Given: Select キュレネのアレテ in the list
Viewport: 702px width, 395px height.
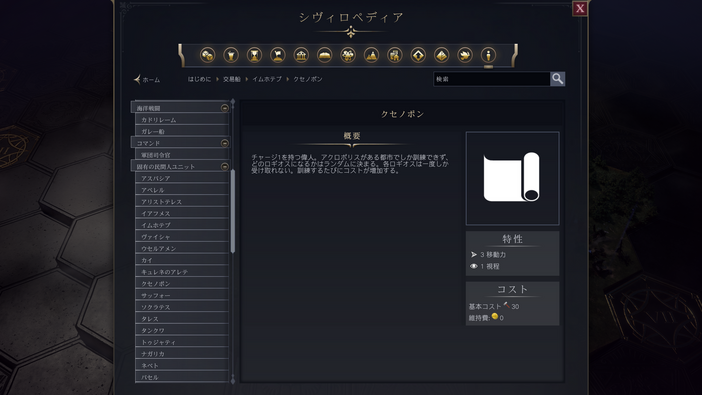Looking at the screenshot, I should pos(182,272).
